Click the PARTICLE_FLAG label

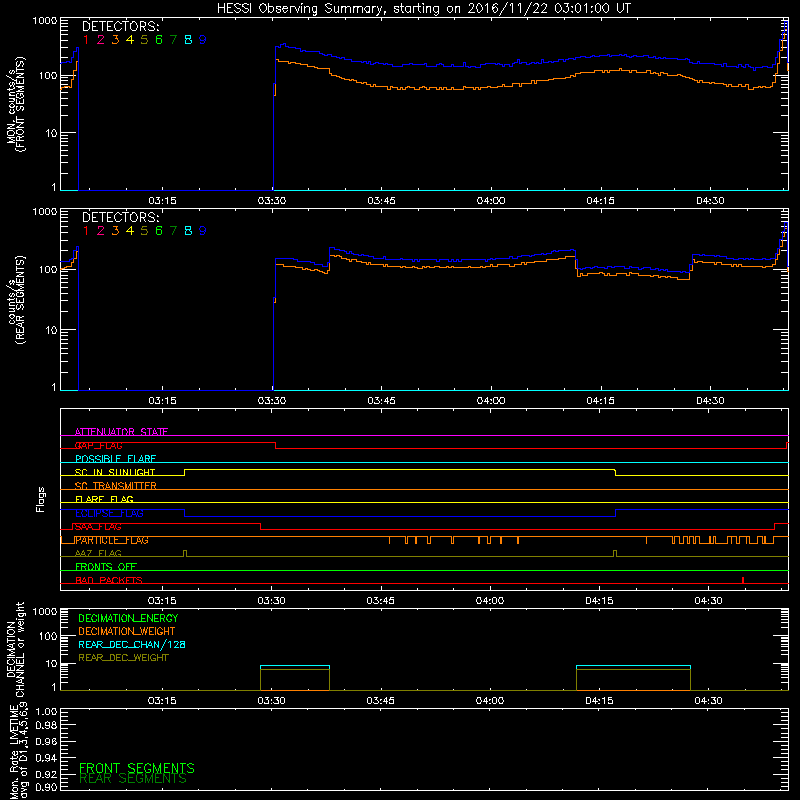112,540
